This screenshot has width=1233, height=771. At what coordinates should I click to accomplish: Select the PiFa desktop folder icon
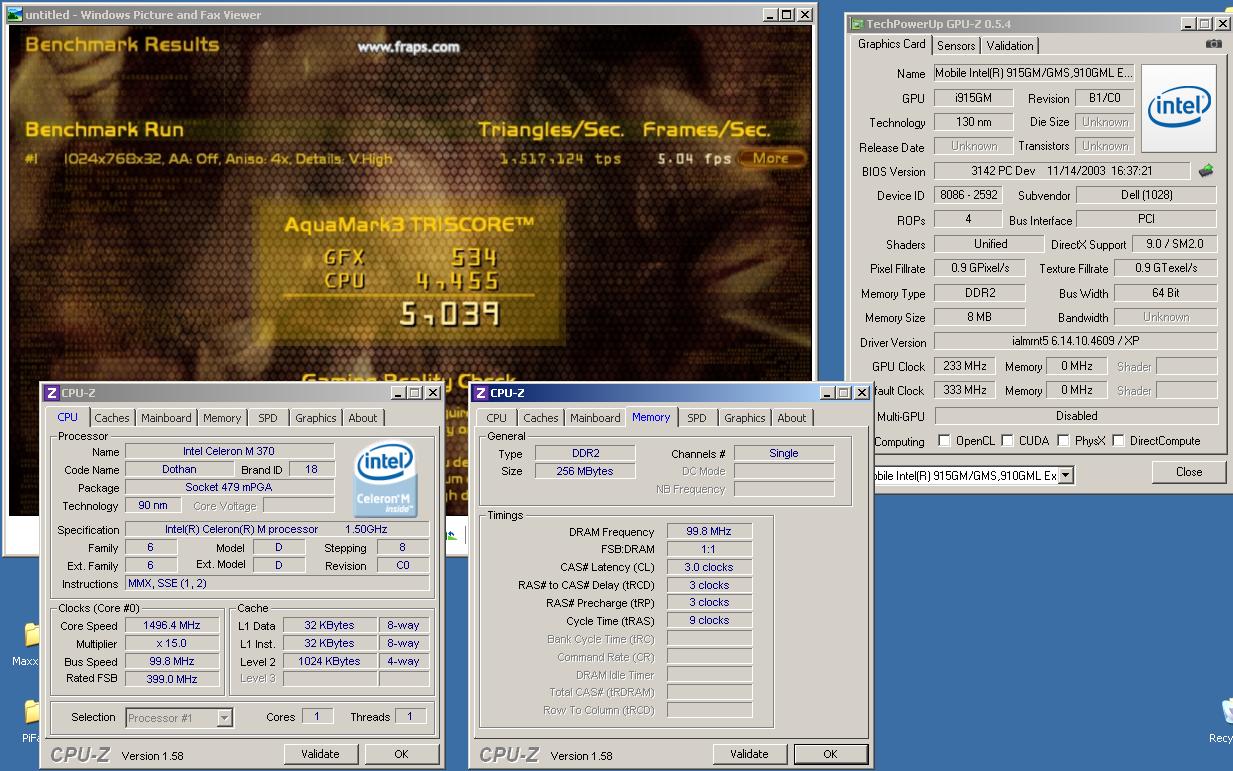31,711
